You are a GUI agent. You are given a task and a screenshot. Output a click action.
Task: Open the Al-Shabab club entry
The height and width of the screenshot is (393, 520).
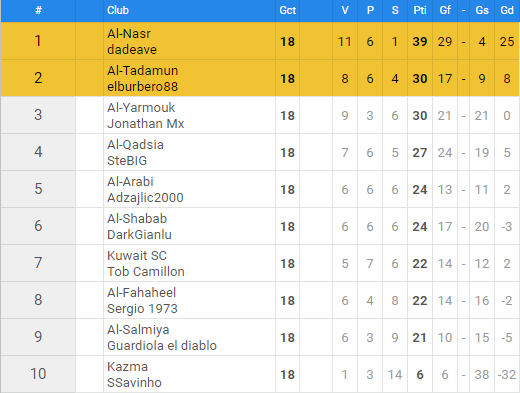[137, 218]
